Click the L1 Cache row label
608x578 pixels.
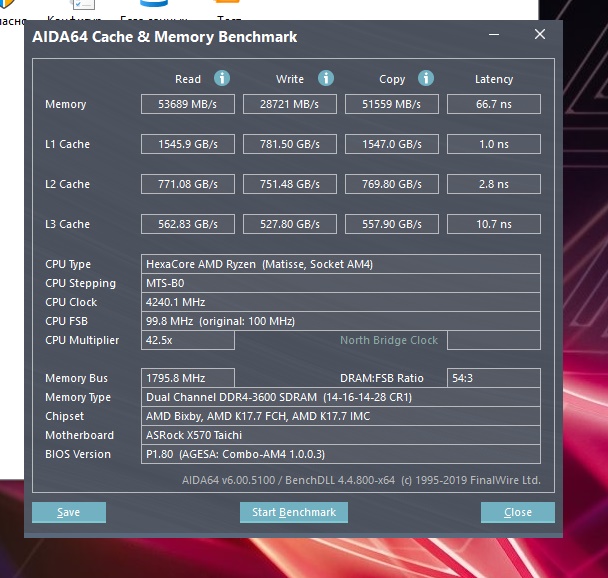click(67, 144)
